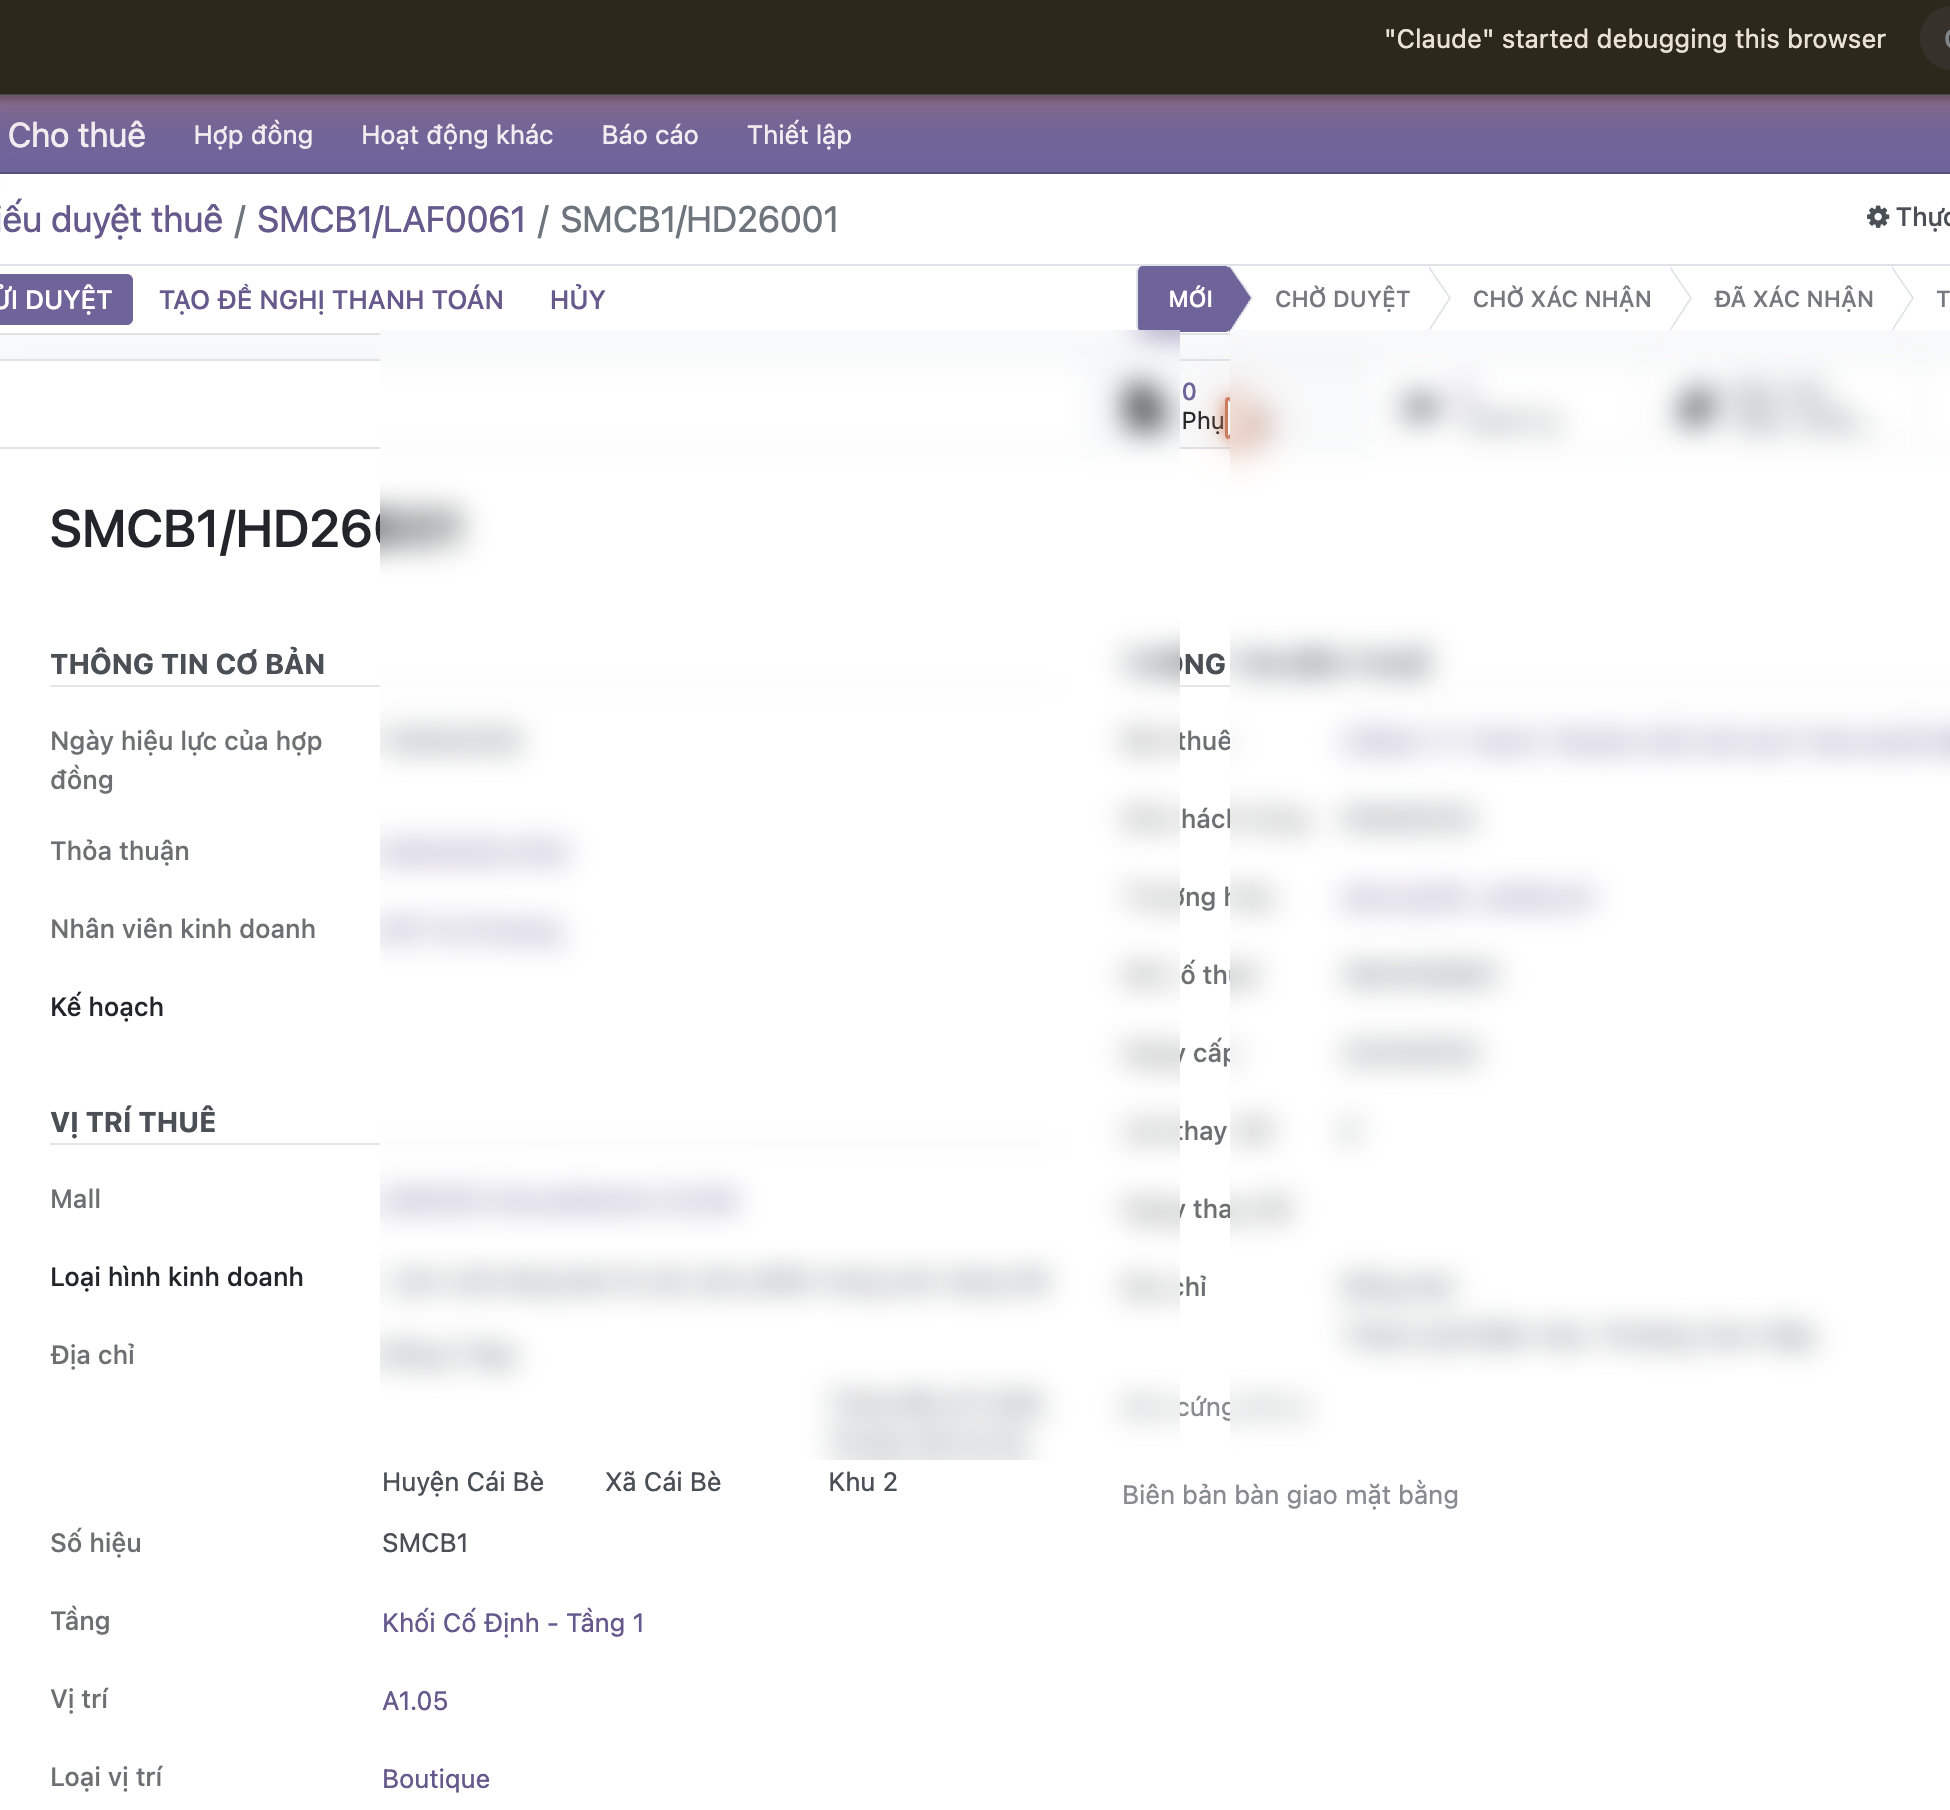Open the A1.05 location link
1950x1810 pixels.
point(415,1700)
